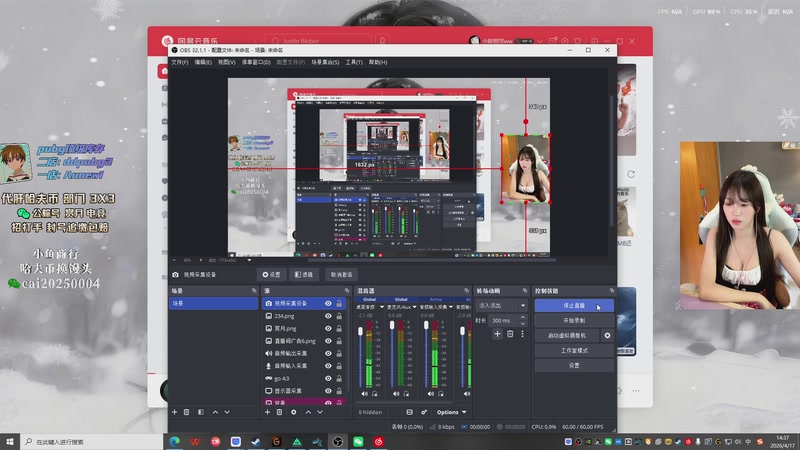Mute the first mixer channel speaker icon
Screen dimensions: 800x450
click(364, 394)
